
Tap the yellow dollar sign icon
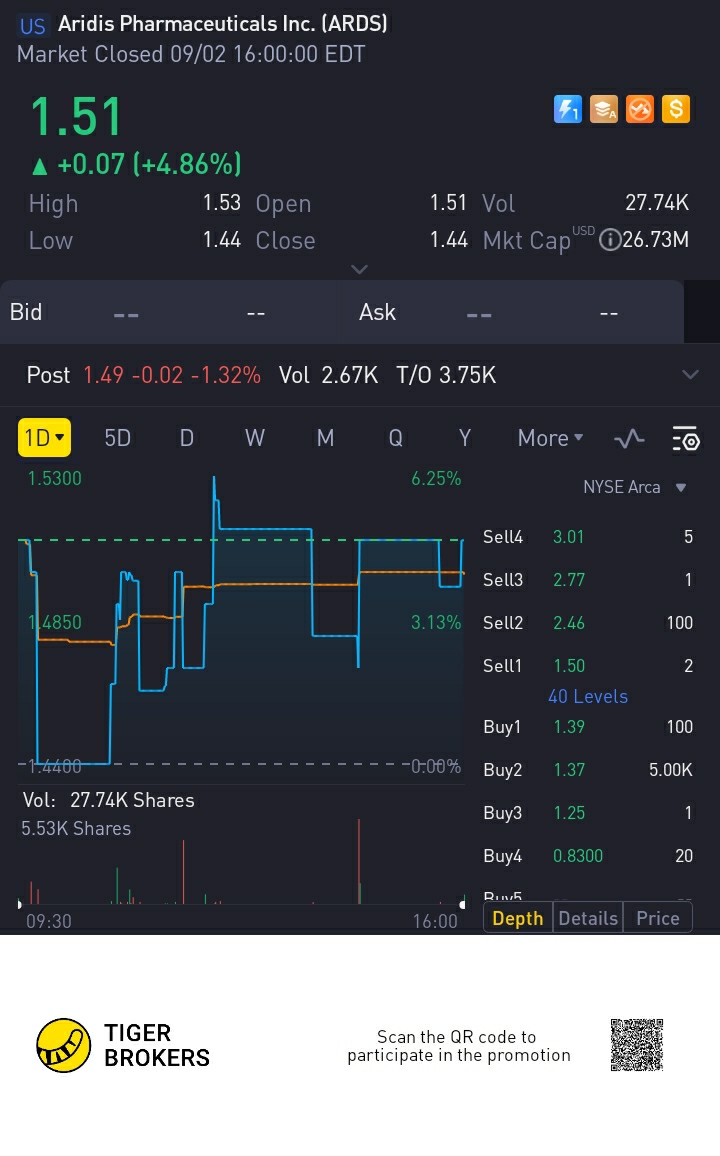point(676,109)
